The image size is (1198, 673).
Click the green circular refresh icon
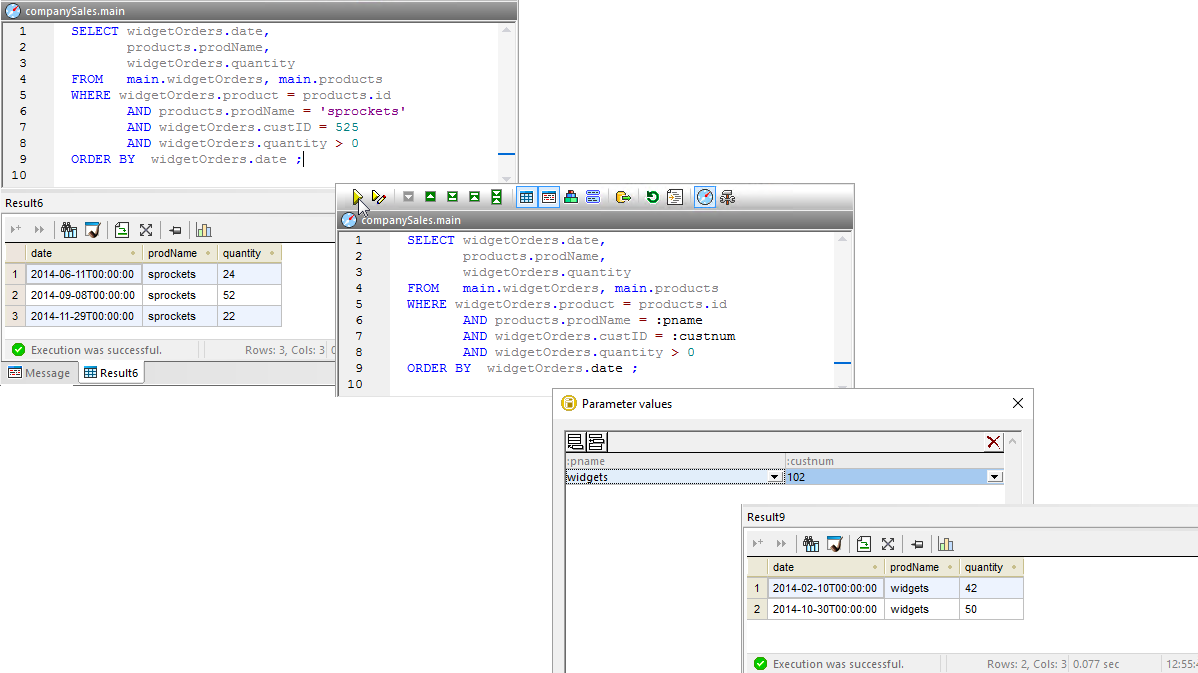coord(652,197)
